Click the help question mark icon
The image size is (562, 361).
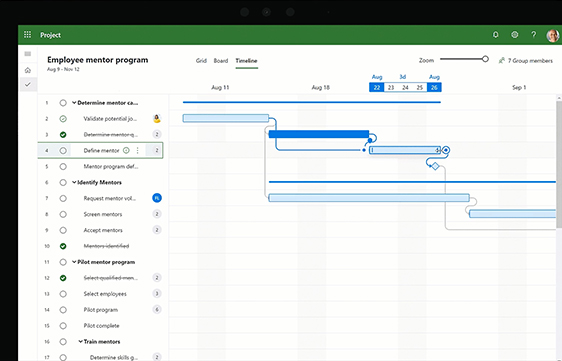point(534,35)
